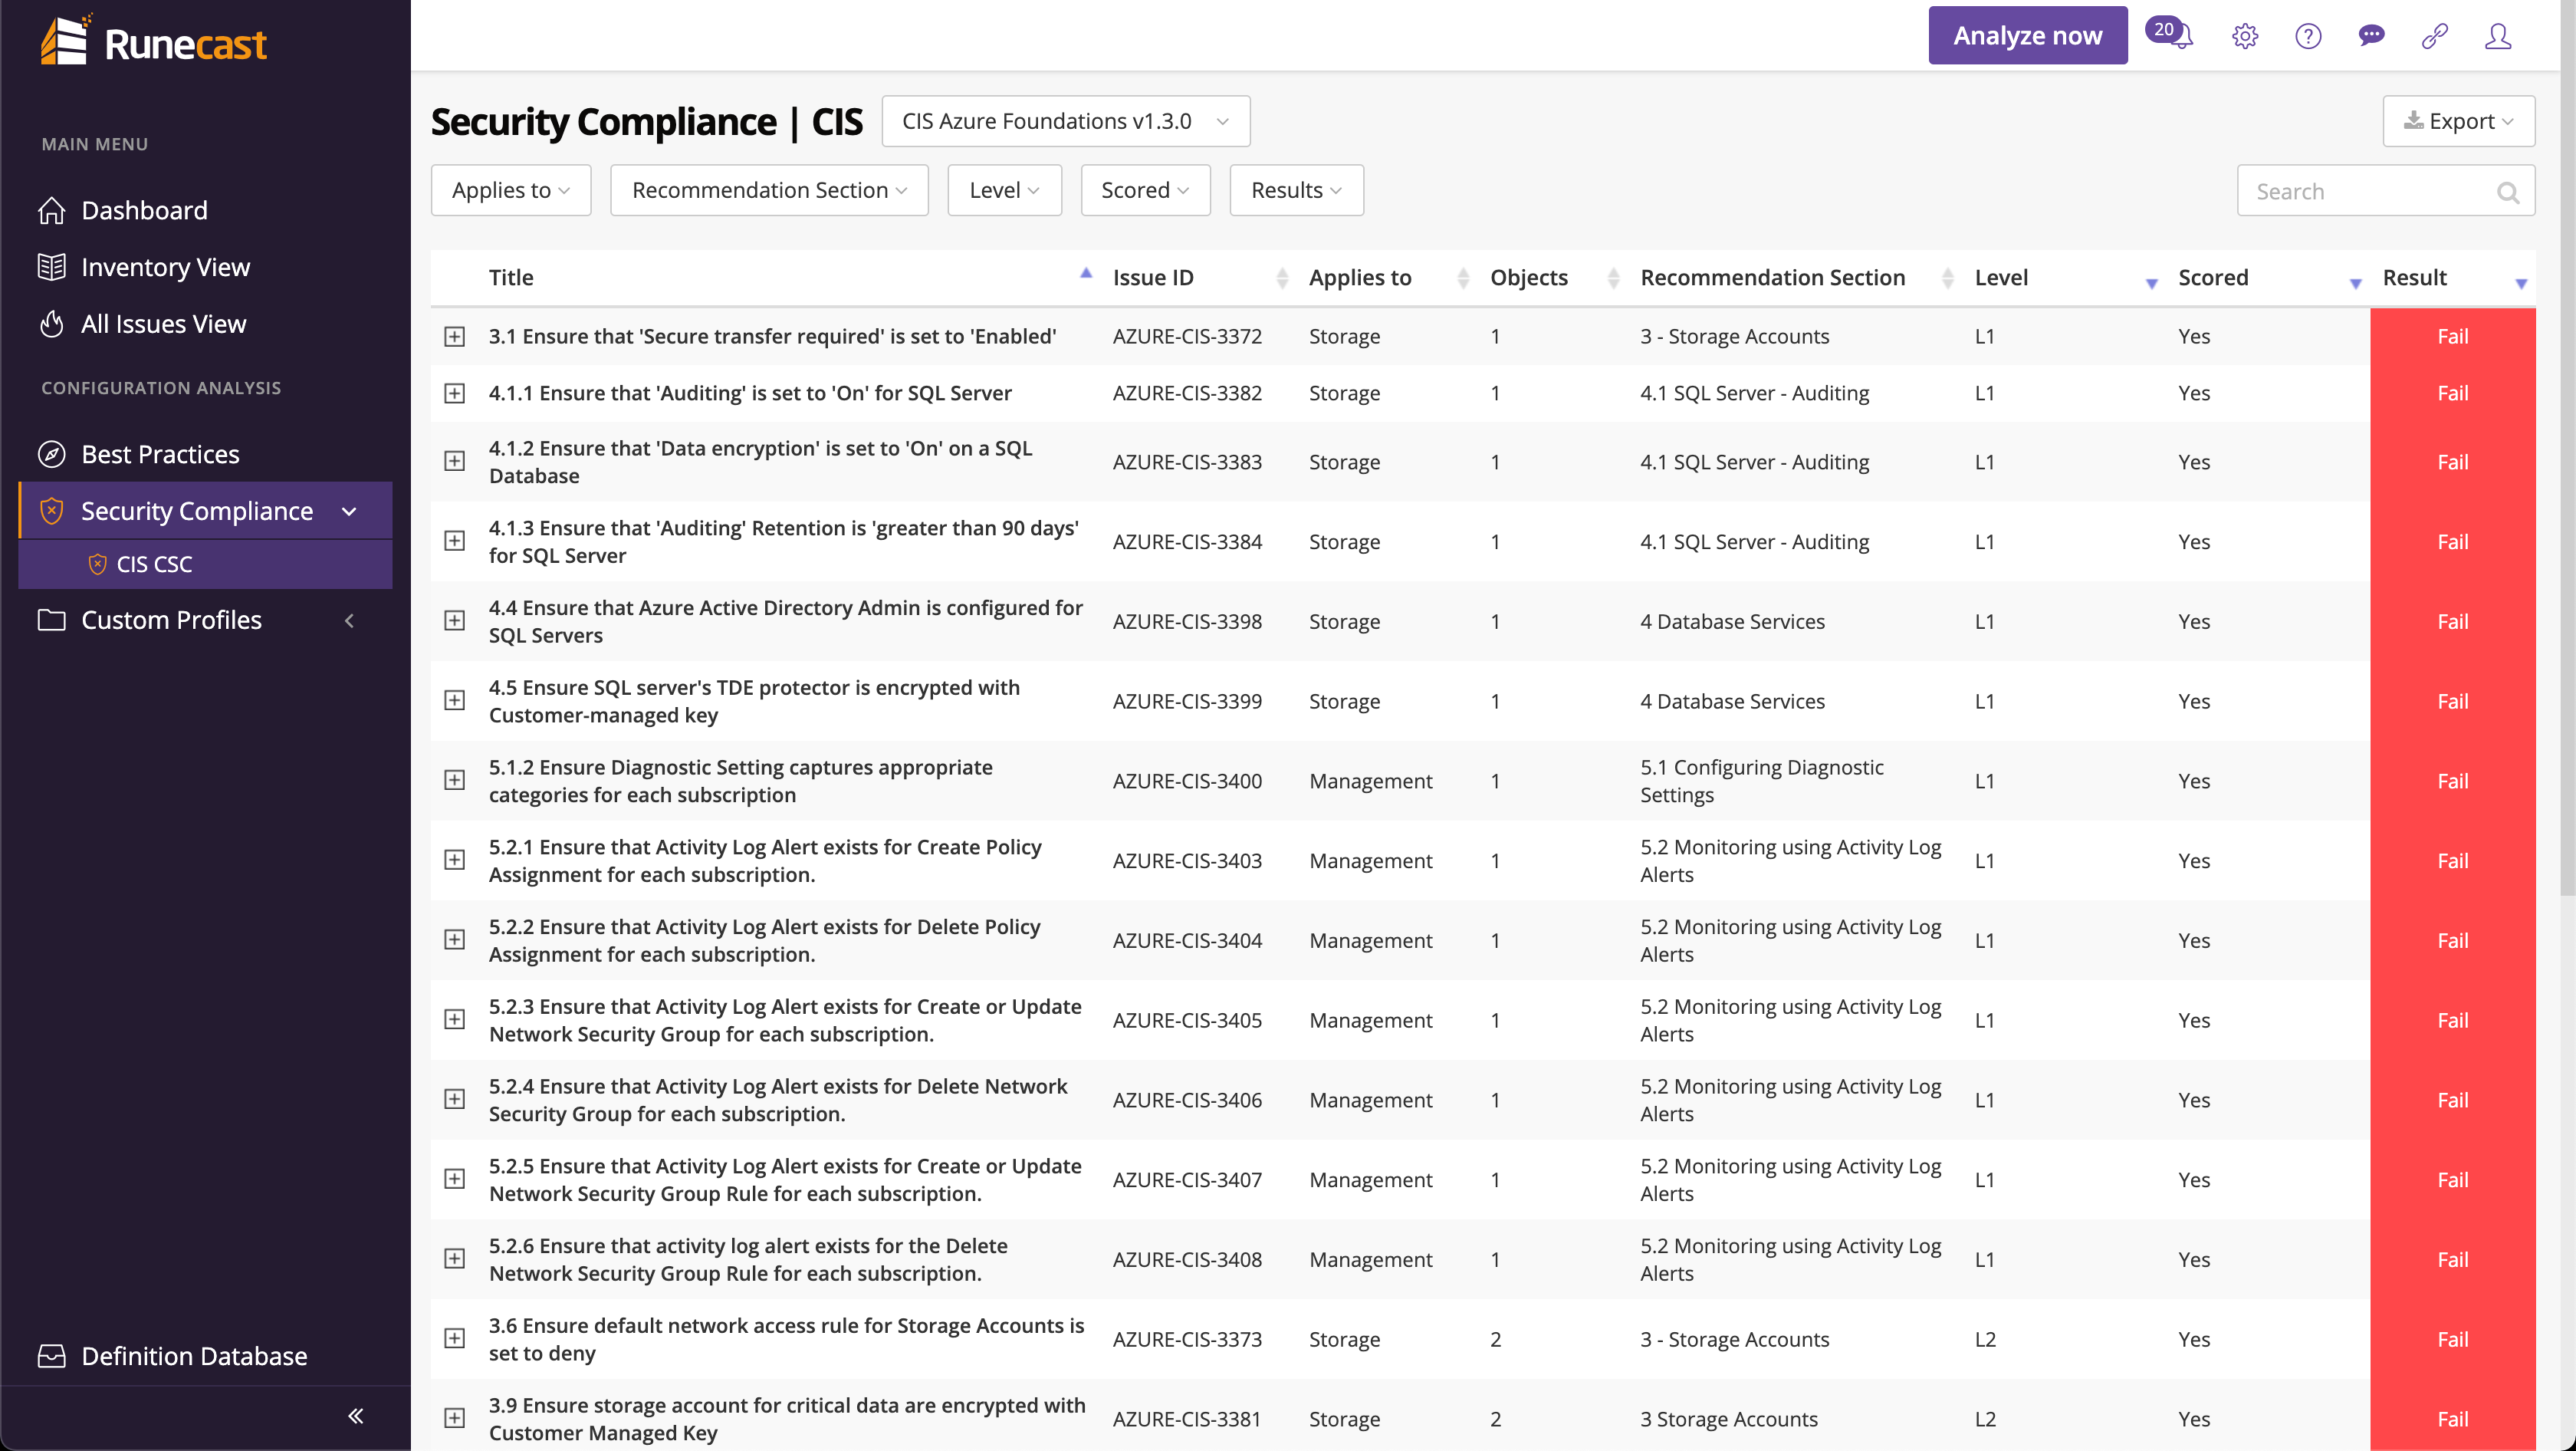Click the Runecast logo

coord(153,42)
